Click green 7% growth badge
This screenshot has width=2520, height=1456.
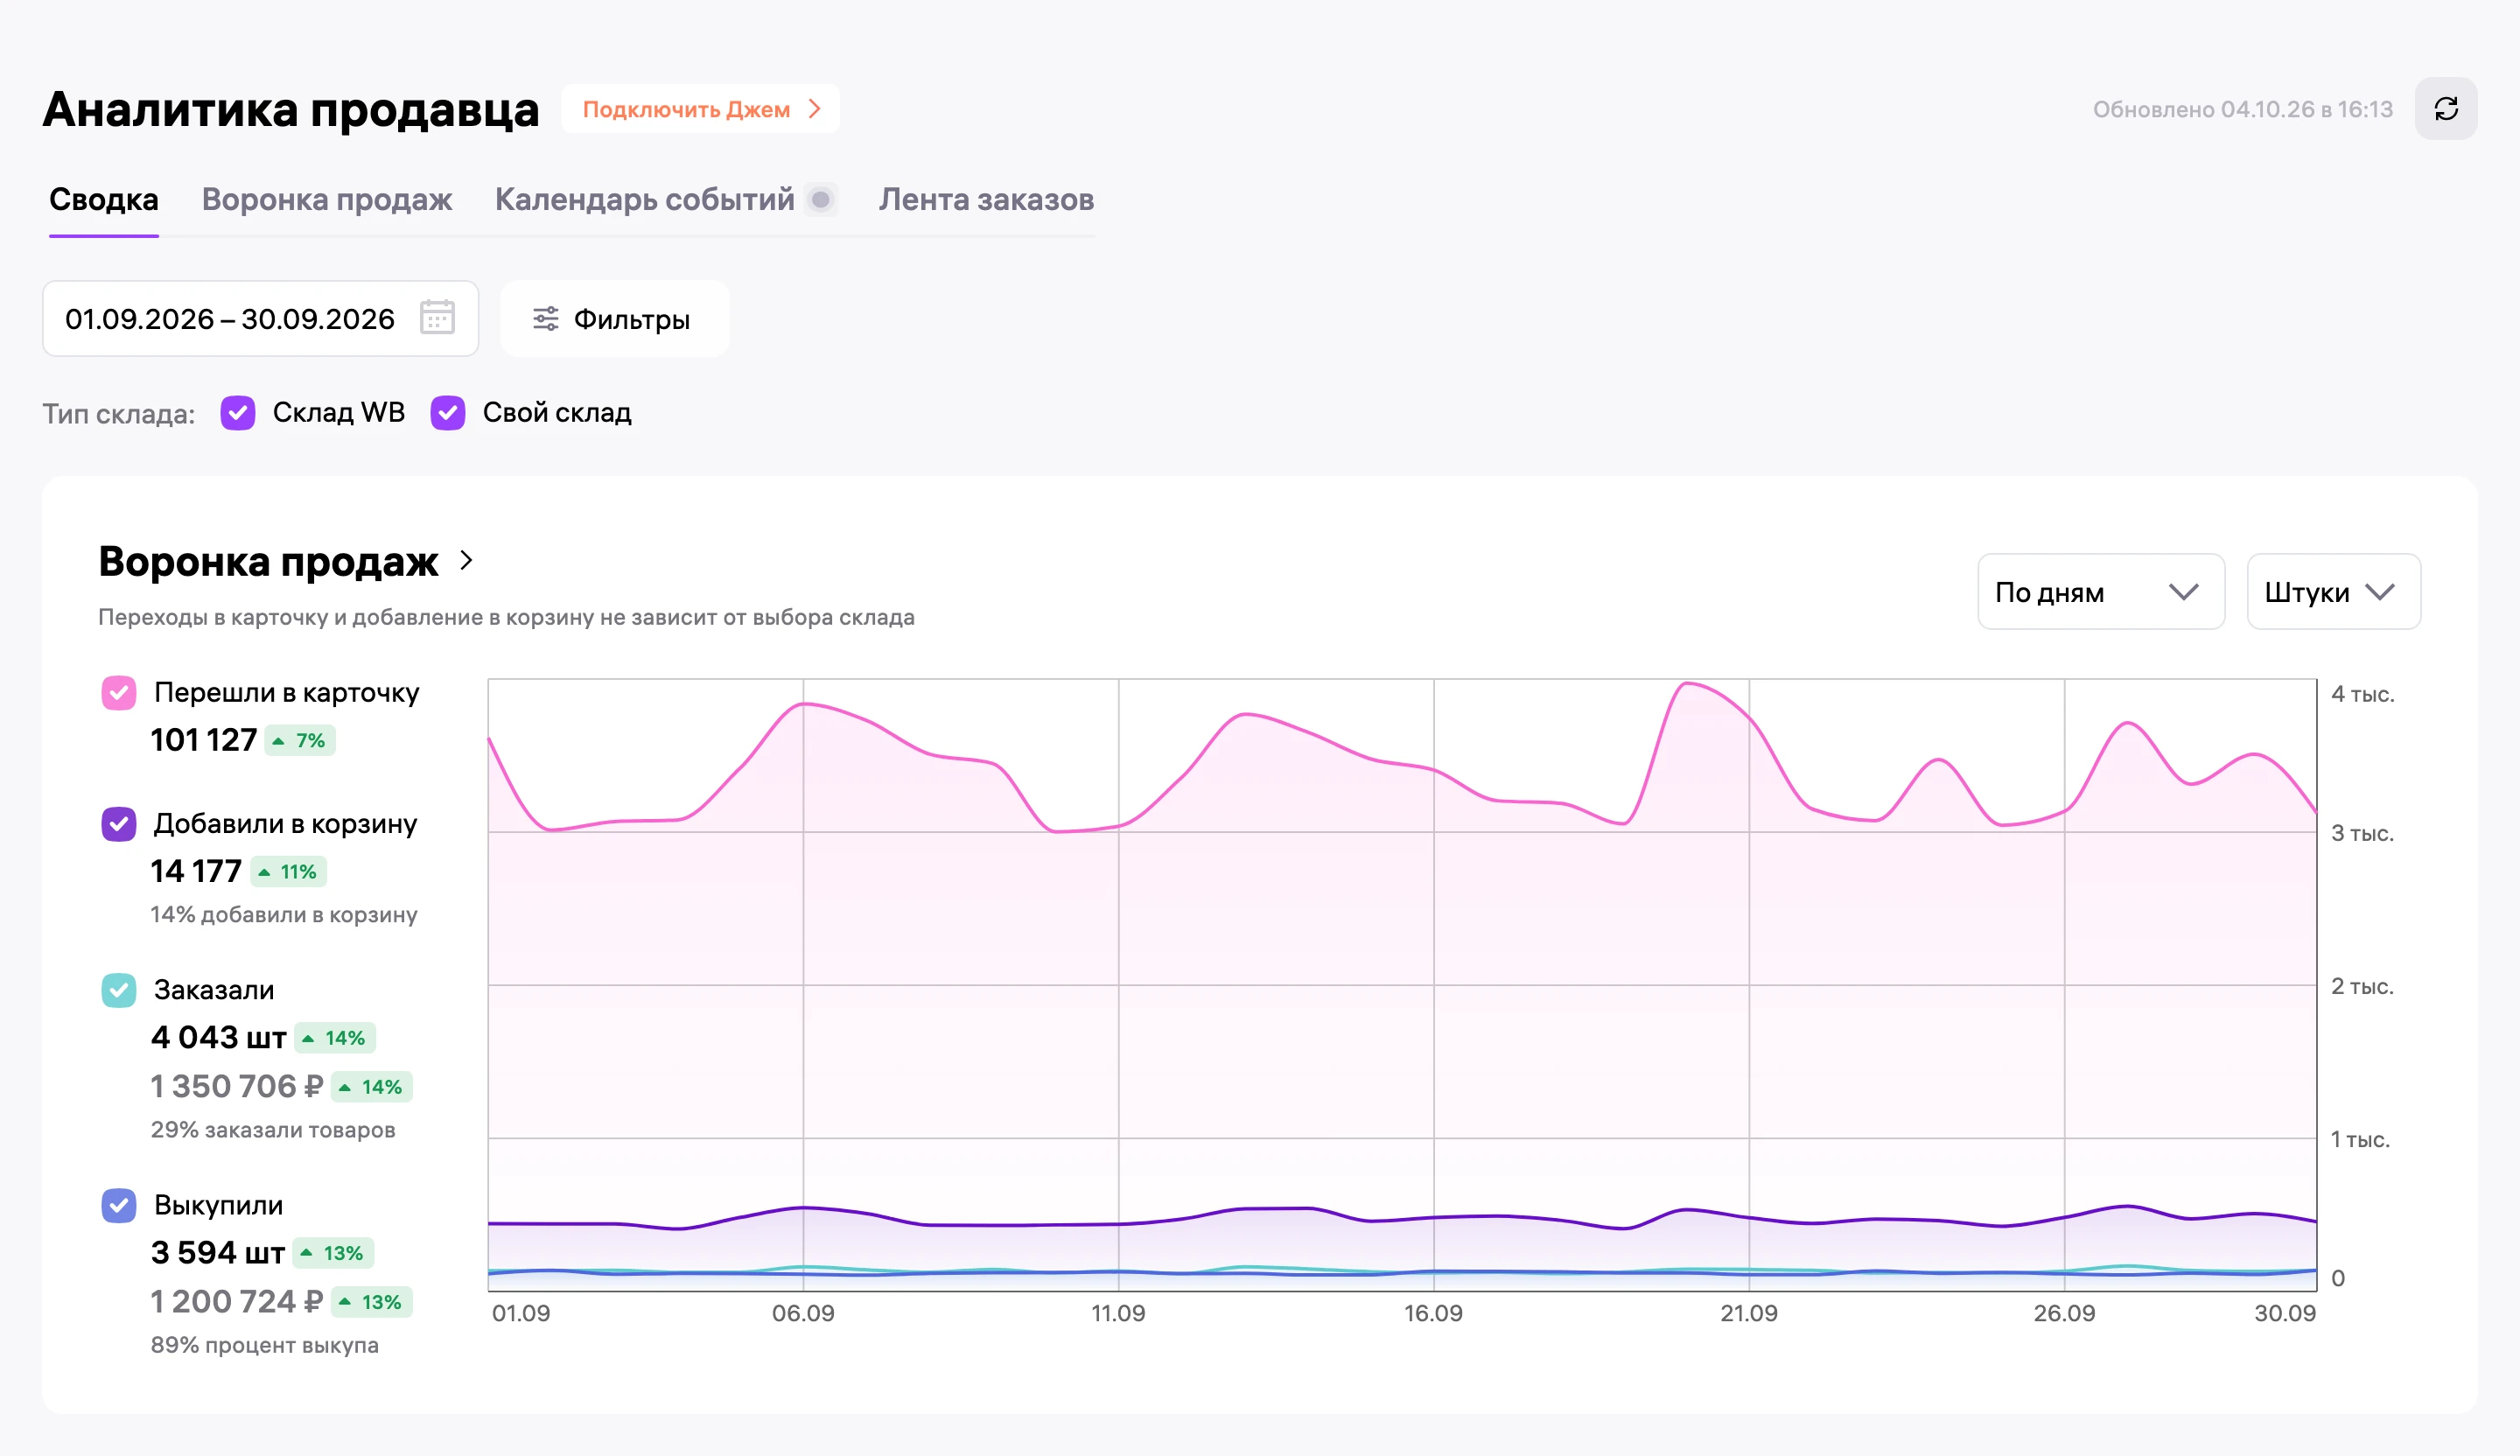click(x=300, y=741)
